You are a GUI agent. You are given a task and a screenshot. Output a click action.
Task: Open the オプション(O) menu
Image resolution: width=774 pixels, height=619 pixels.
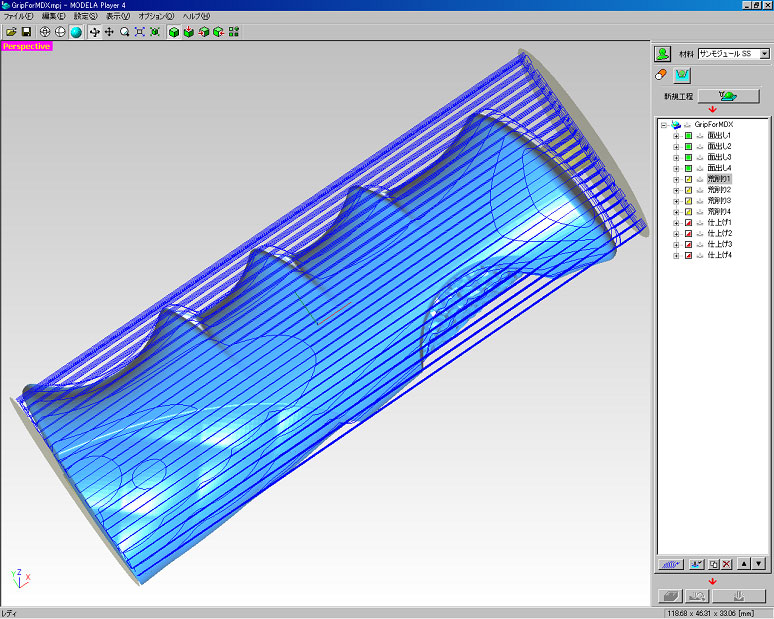(x=155, y=17)
